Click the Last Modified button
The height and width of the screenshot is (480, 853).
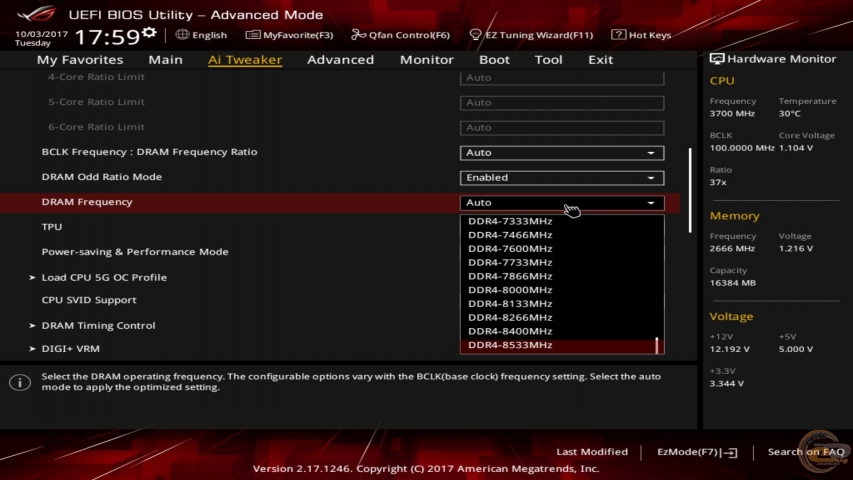click(592, 452)
